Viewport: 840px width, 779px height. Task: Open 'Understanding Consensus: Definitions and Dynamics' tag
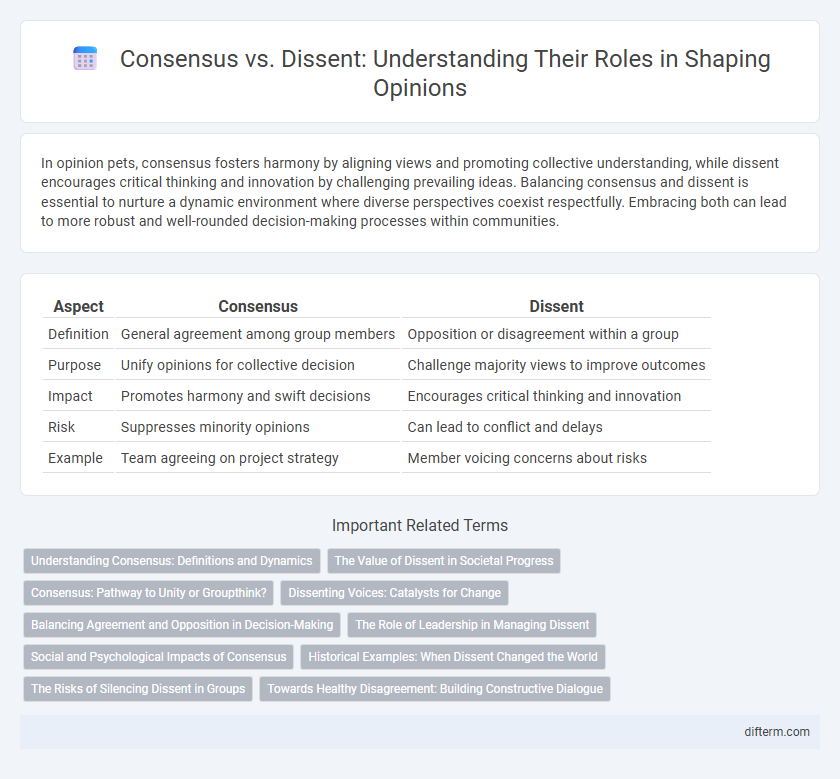tap(171, 561)
